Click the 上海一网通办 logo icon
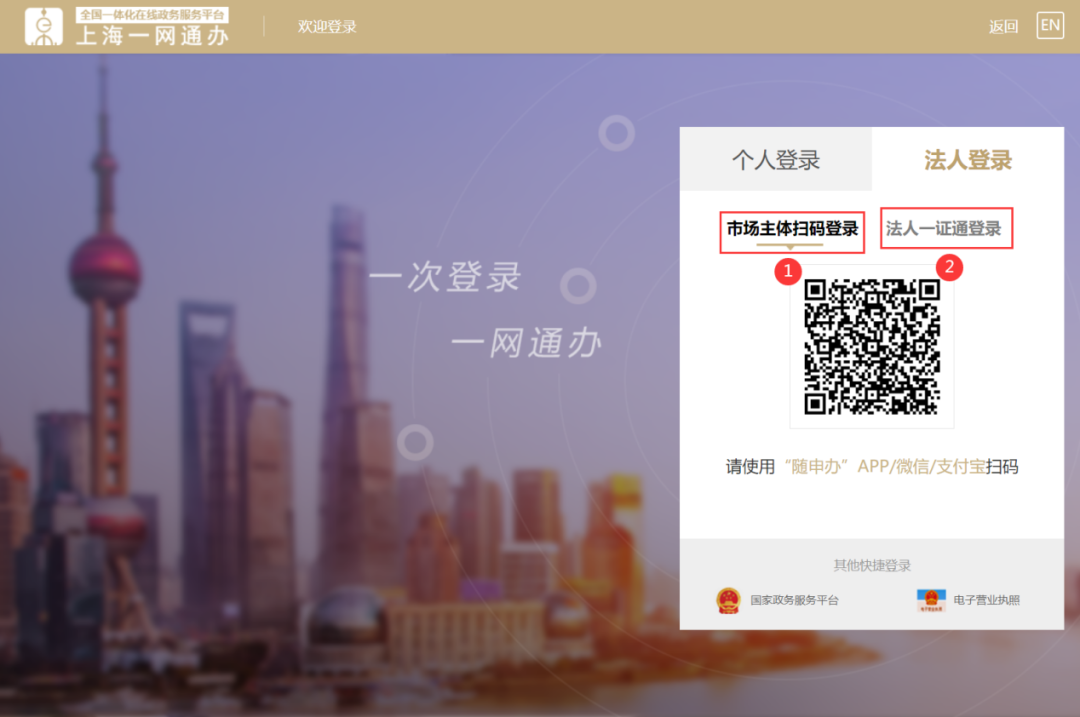The image size is (1080, 717). click(x=43, y=27)
